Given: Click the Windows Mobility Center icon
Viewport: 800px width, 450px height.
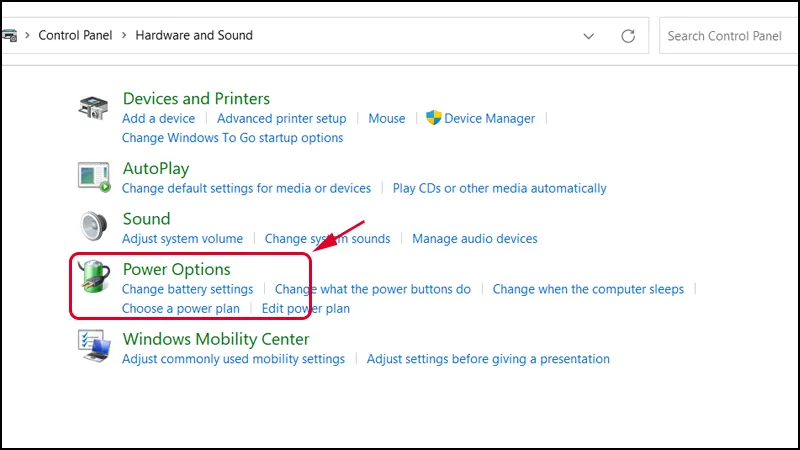Looking at the screenshot, I should pos(94,345).
